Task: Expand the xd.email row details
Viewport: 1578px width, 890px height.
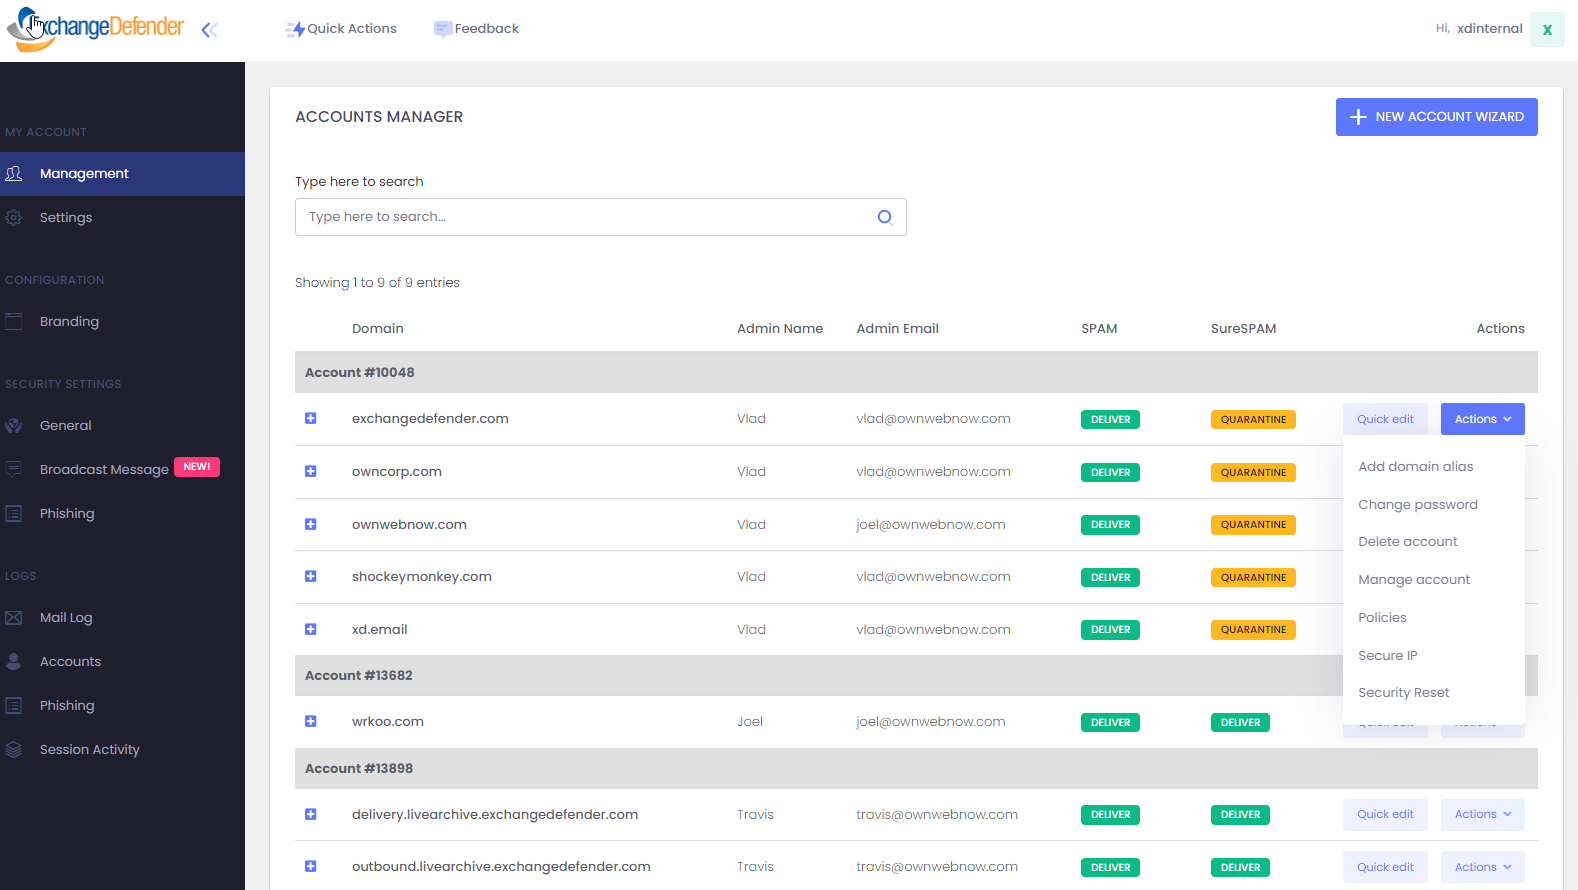Action: coord(311,630)
